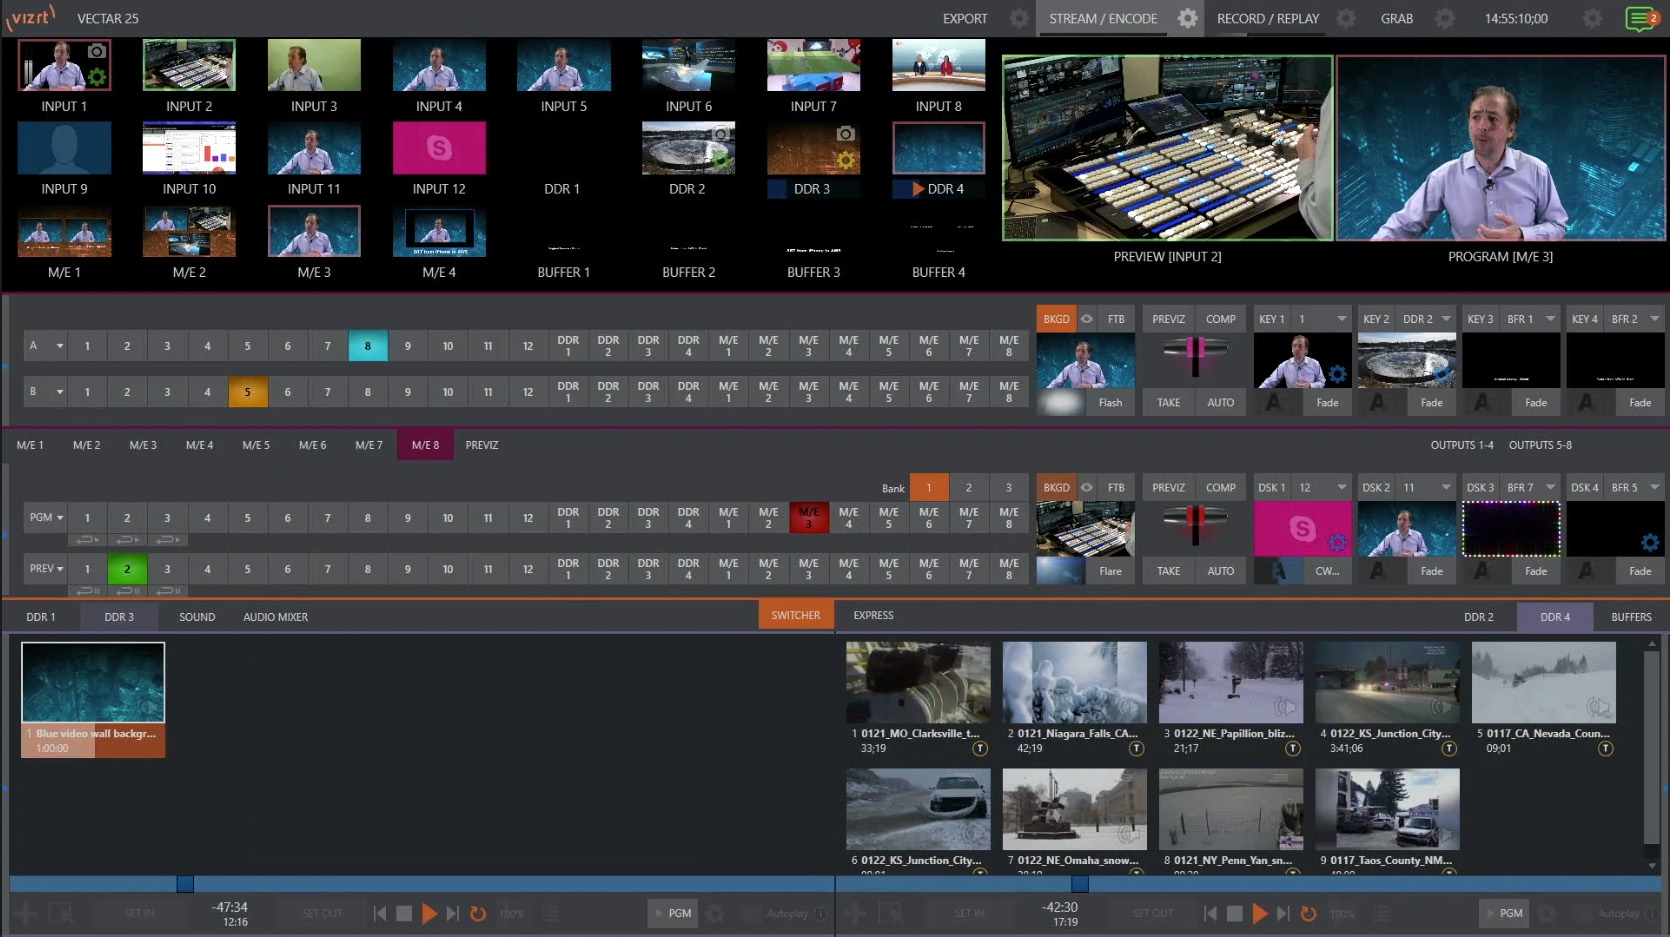Select the 0121_Niagara_Falls clip thumbnail
Viewport: 1670px width, 937px height.
click(1074, 683)
